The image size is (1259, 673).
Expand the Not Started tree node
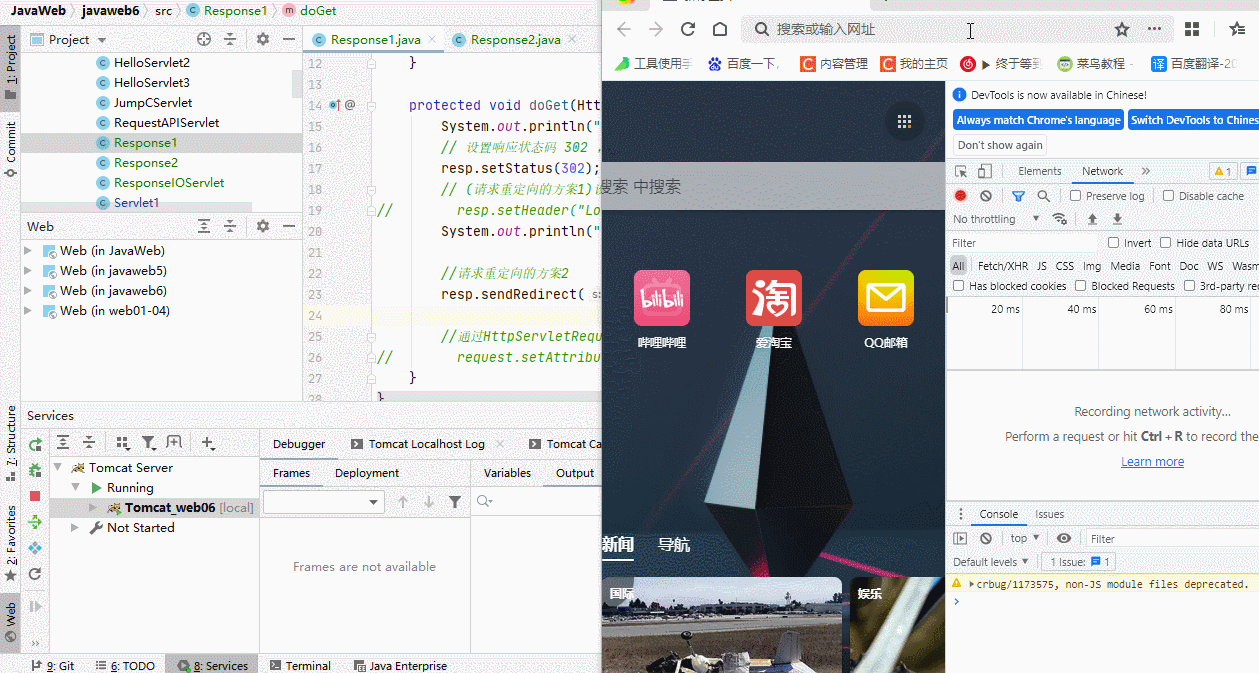75,527
